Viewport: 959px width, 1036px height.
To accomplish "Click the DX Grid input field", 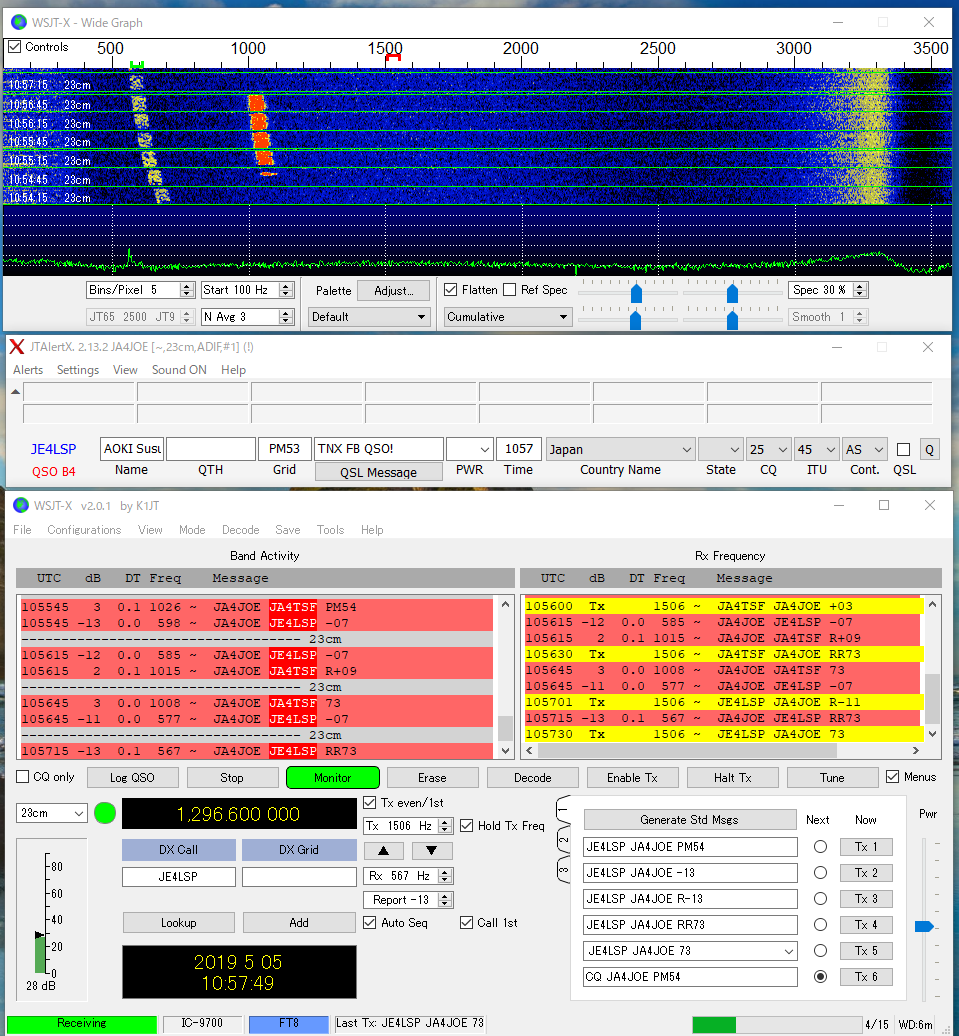I will coord(299,877).
